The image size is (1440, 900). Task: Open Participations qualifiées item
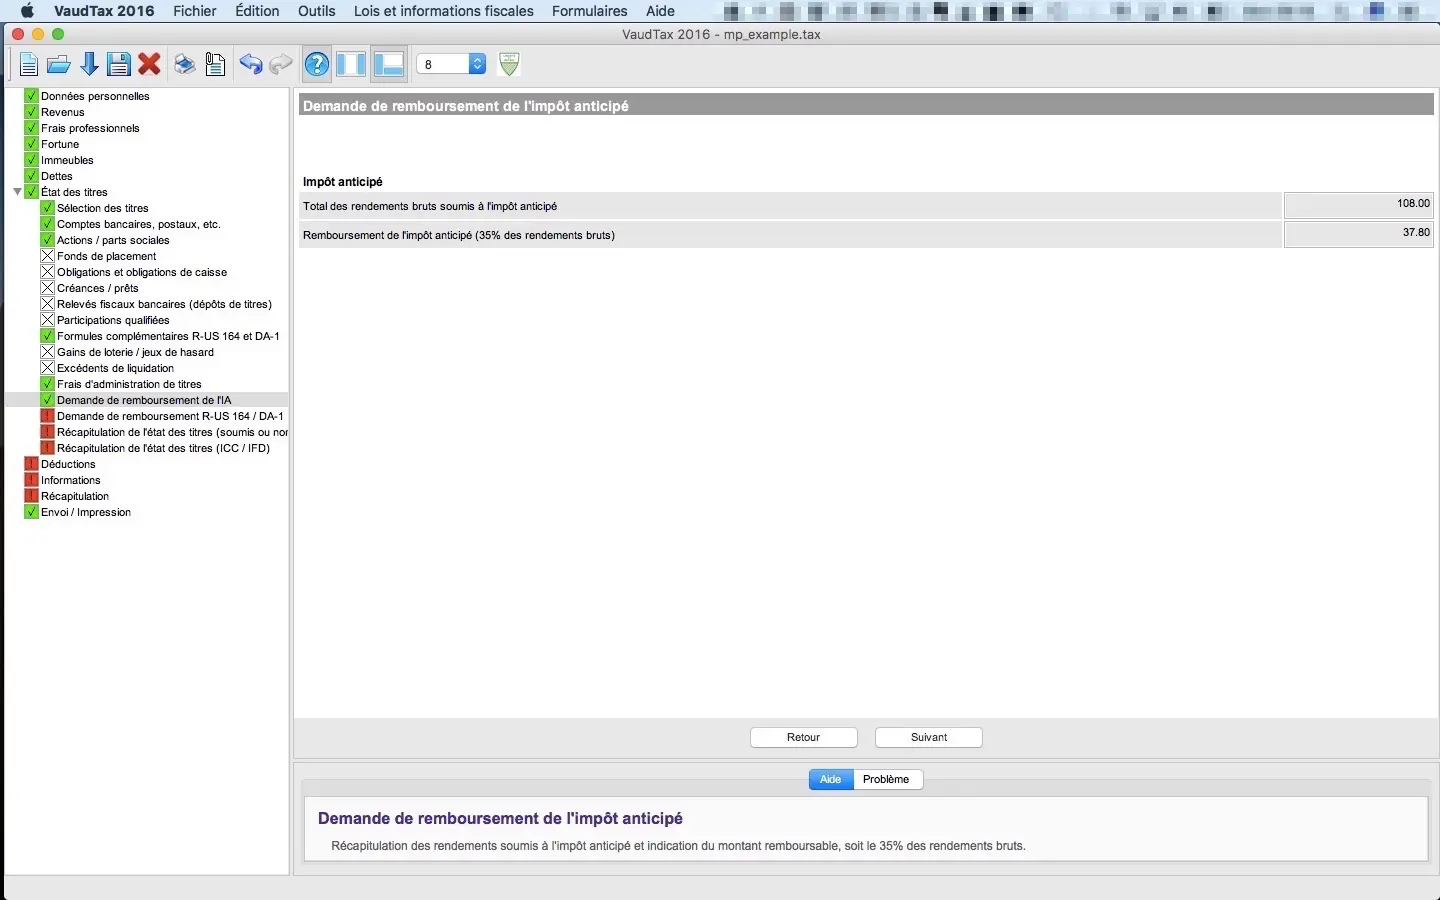113,320
